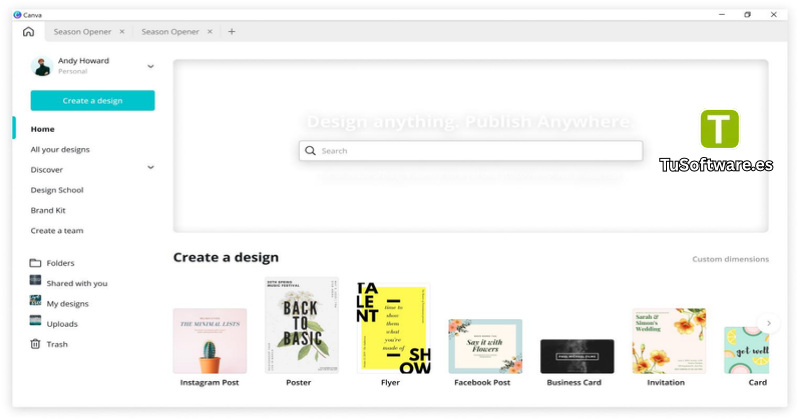Choose the floral wedding Invitation thumbnail
800x420 pixels.
coord(669,341)
